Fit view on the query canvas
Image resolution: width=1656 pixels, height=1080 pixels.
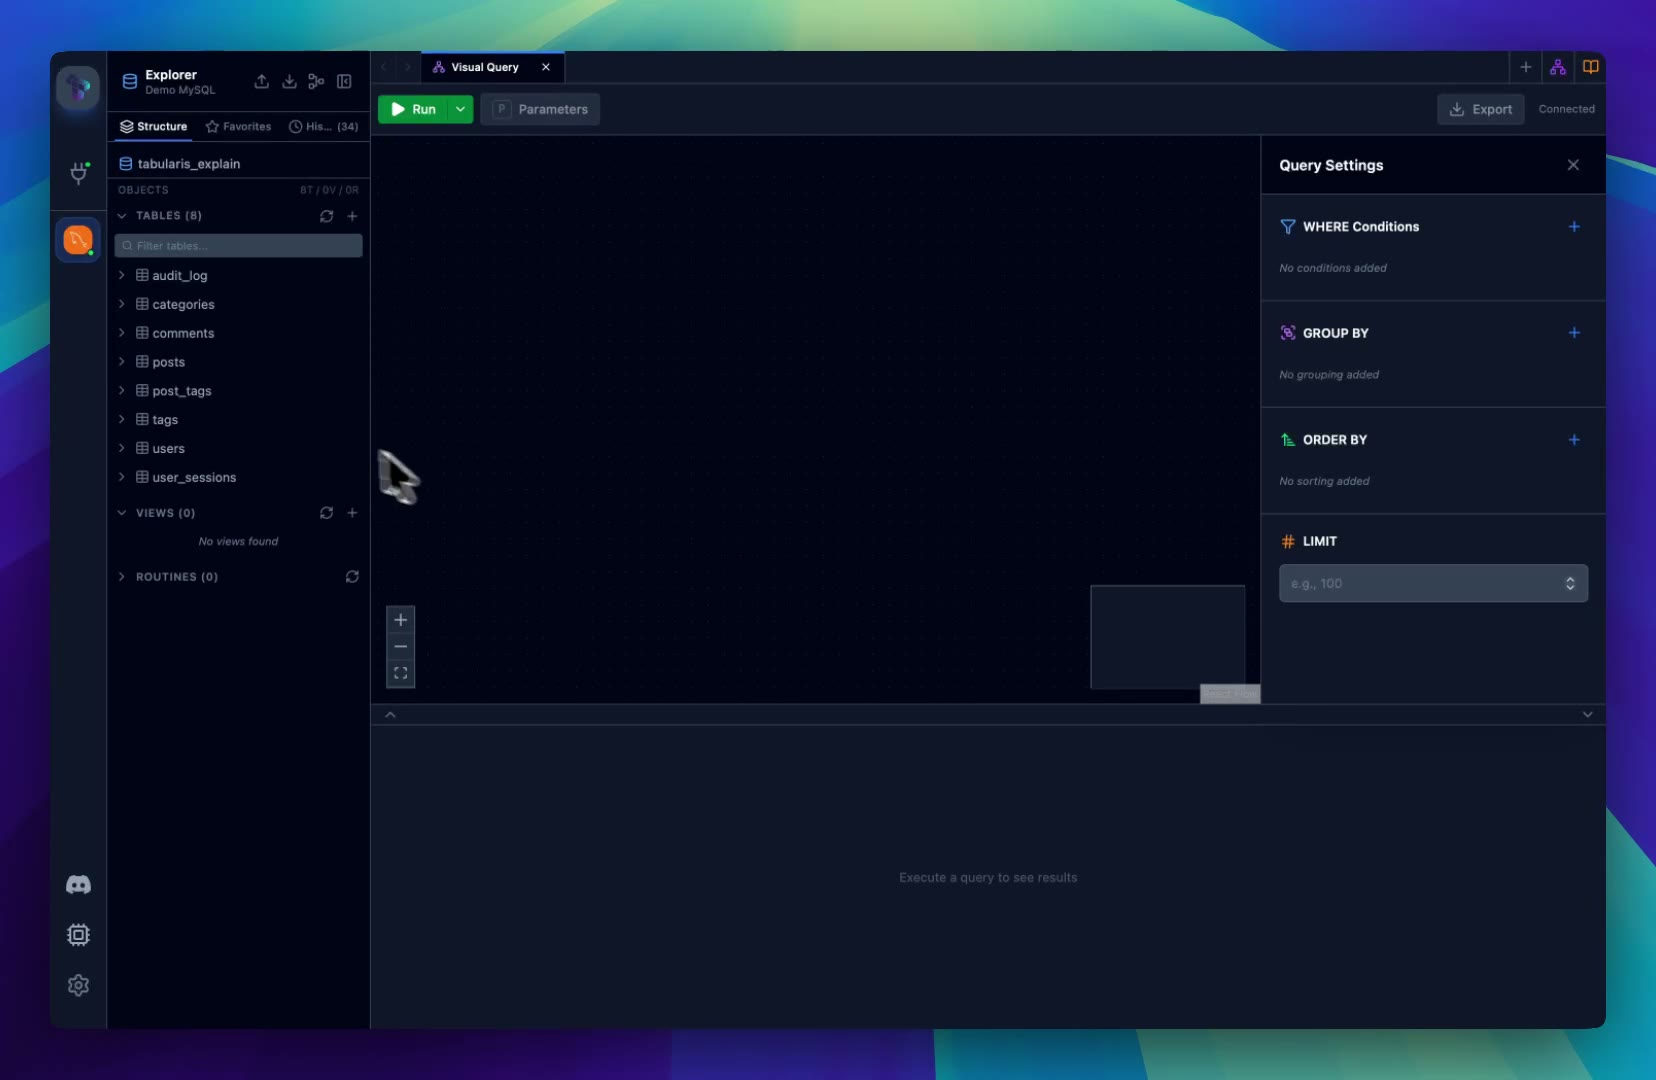coord(400,674)
